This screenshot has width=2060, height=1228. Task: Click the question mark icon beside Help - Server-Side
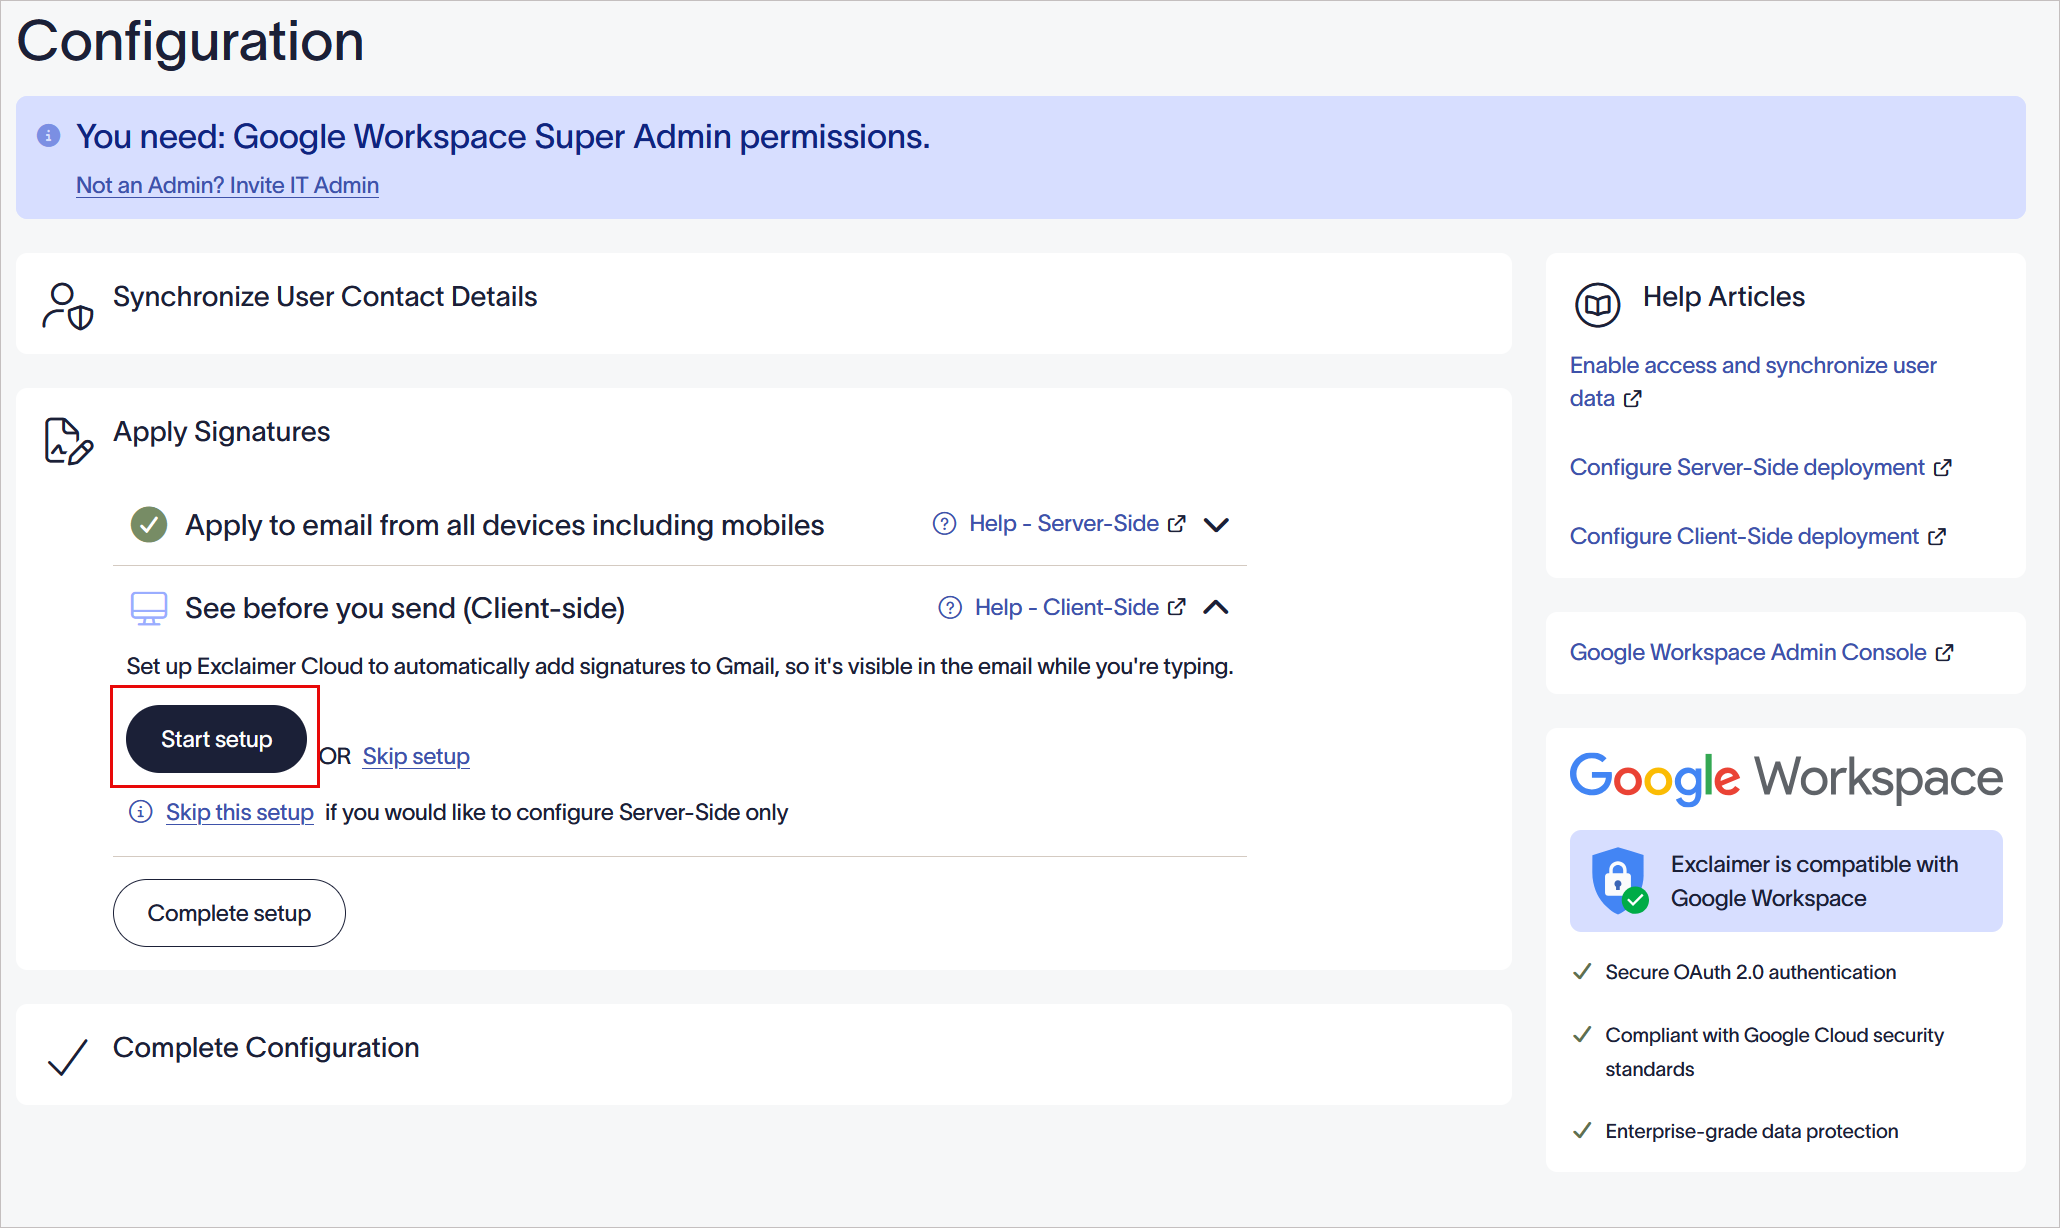pos(944,524)
